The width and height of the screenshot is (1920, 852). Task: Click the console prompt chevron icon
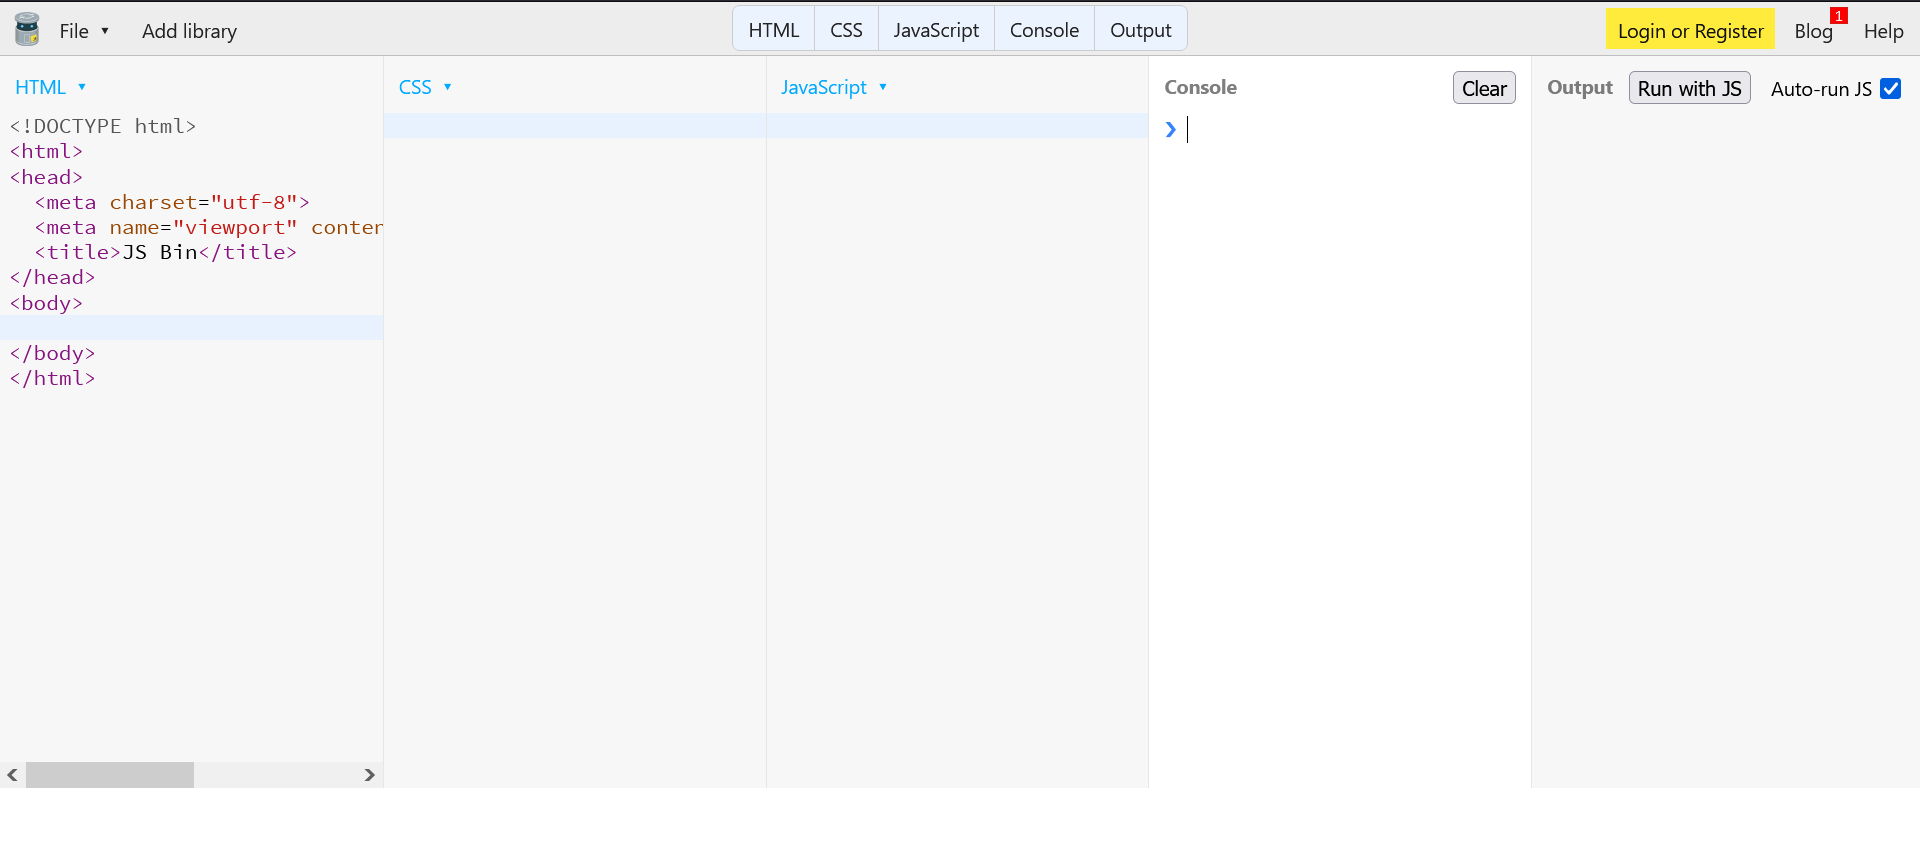(x=1170, y=129)
